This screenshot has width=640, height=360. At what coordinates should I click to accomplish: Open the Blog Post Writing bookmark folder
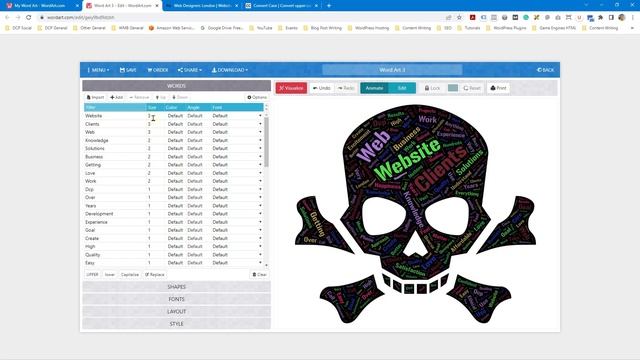(322, 28)
